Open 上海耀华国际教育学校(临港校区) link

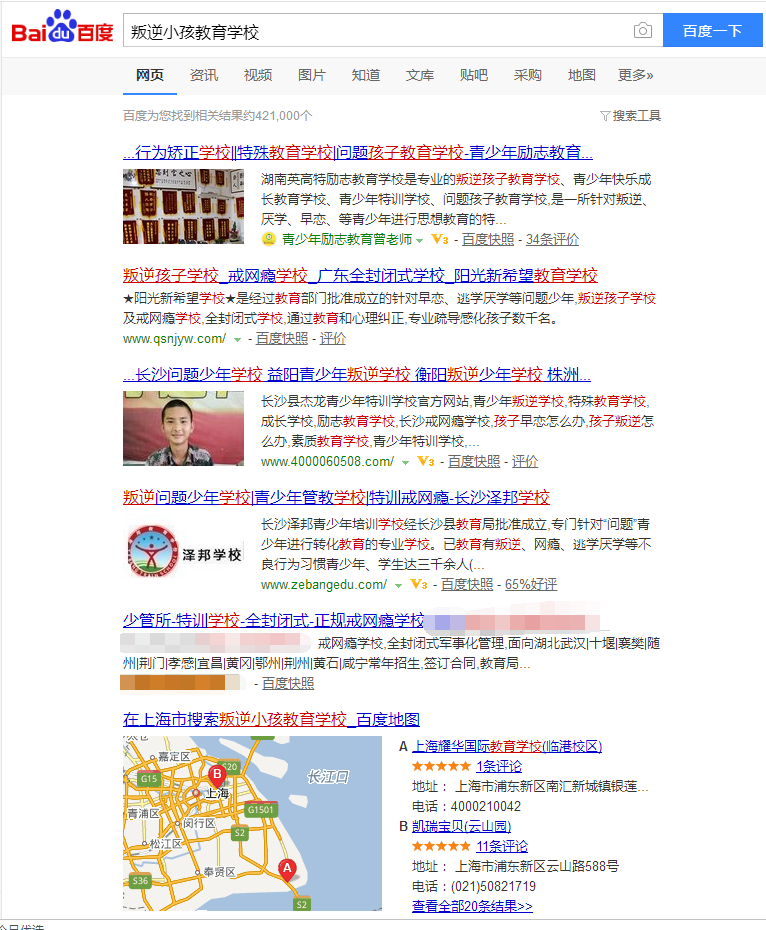pos(507,746)
